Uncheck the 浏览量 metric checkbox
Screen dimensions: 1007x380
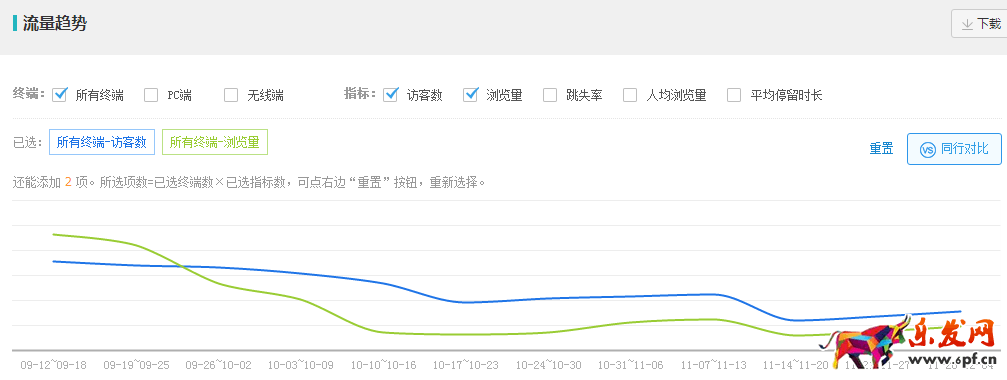[471, 95]
